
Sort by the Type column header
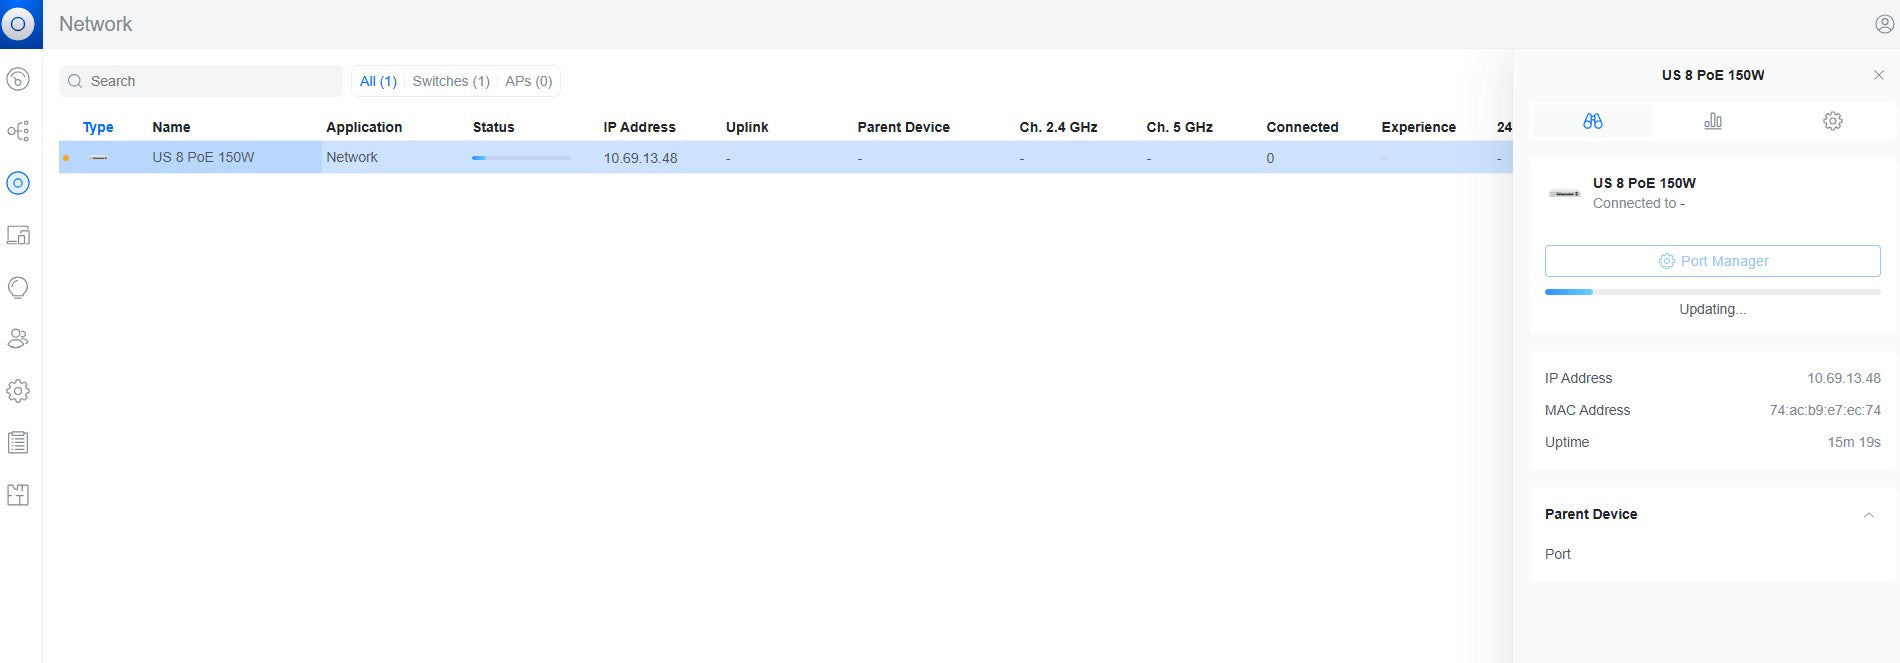98,127
